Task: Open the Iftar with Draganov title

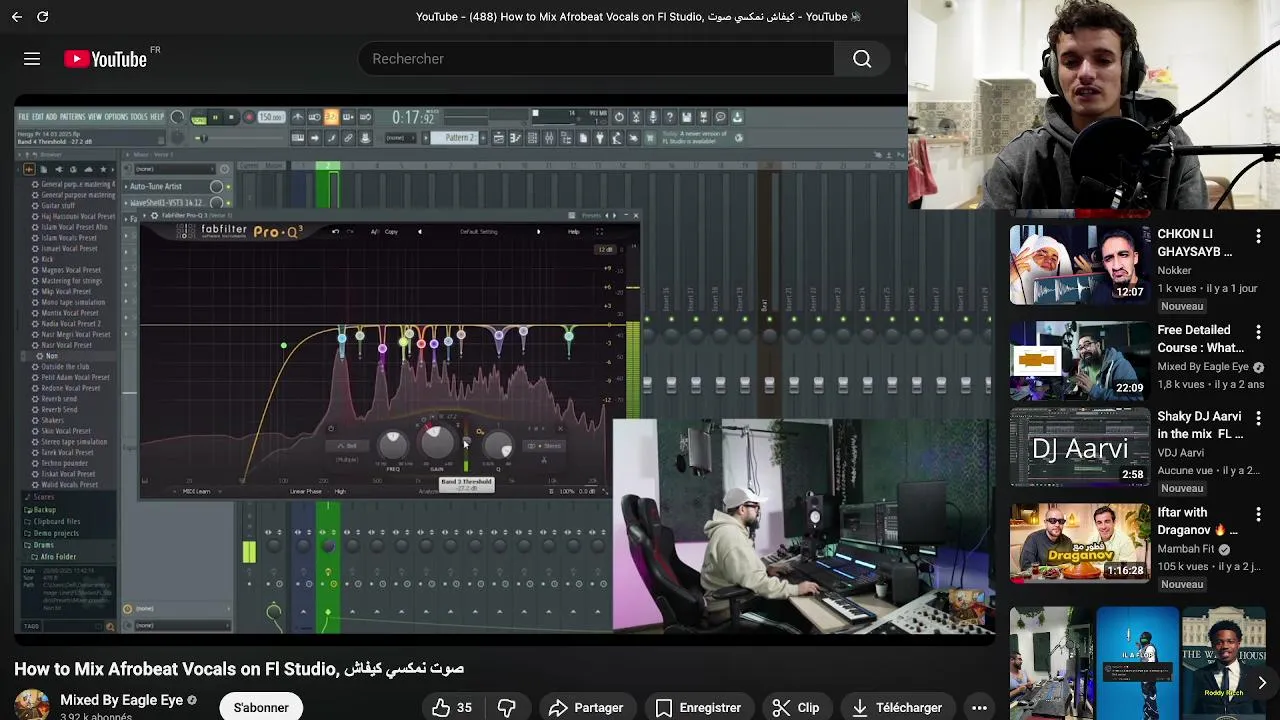Action: click(1198, 521)
